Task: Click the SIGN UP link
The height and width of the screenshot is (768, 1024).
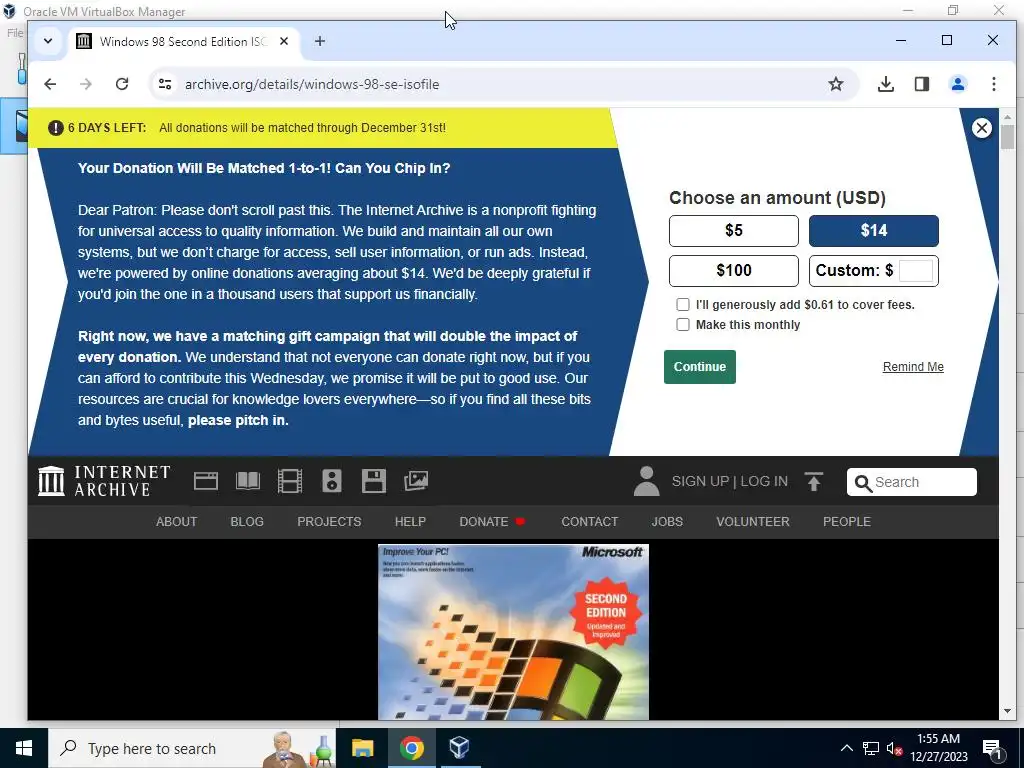Action: pyautogui.click(x=700, y=481)
